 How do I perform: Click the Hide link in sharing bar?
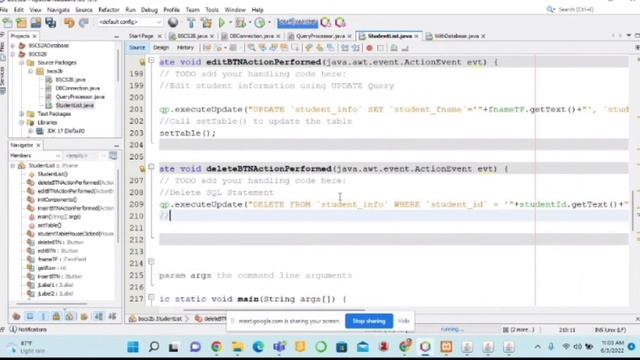404,321
